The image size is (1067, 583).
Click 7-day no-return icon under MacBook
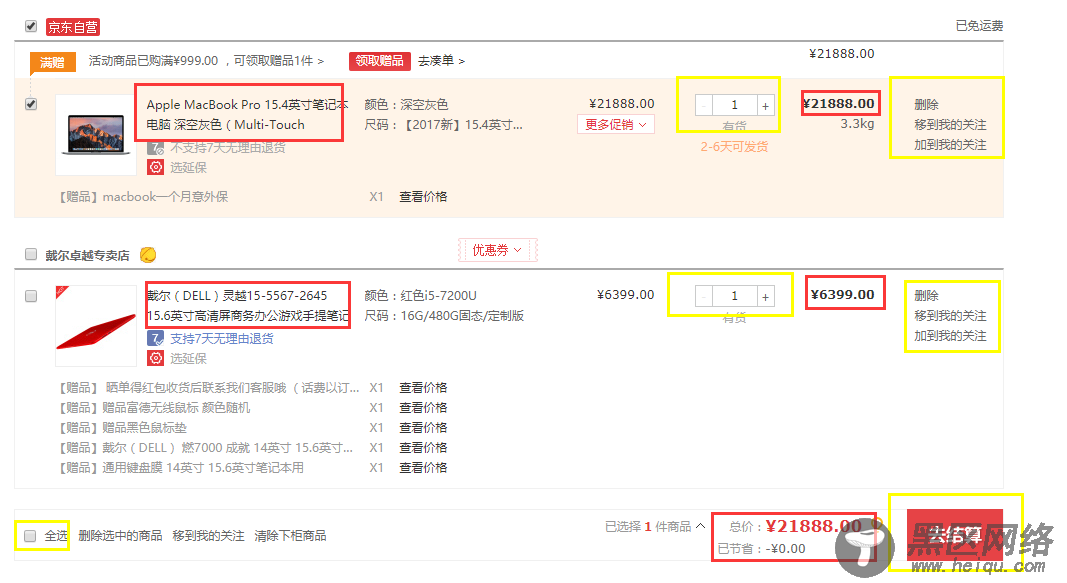(x=156, y=148)
